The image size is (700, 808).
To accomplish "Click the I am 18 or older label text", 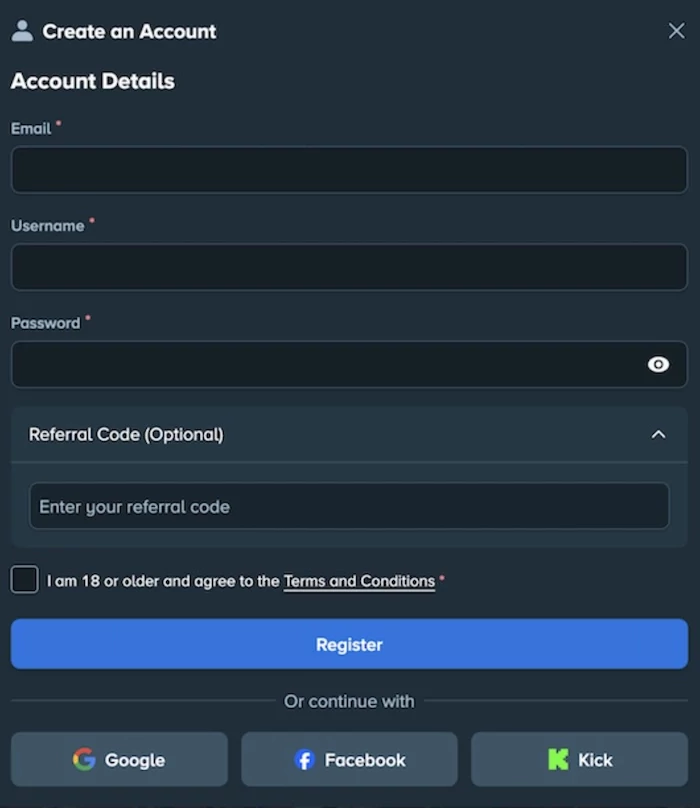I will click(x=163, y=581).
